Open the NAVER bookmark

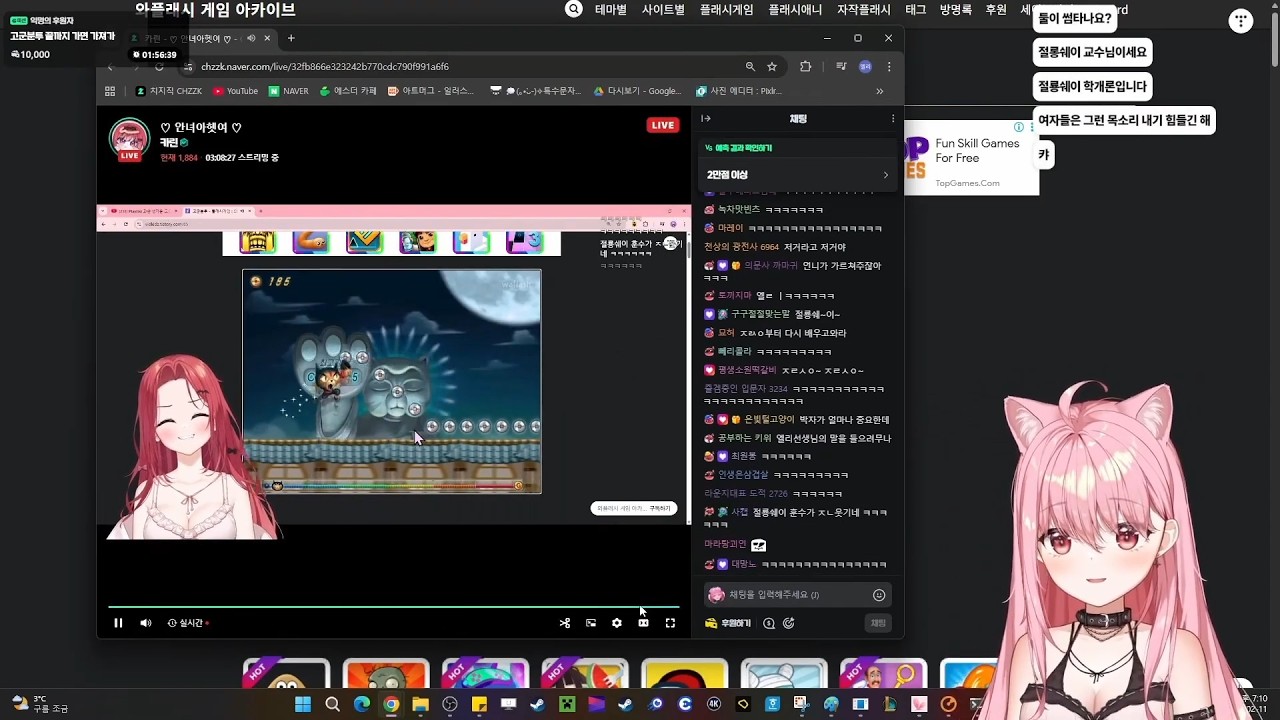pos(289,91)
